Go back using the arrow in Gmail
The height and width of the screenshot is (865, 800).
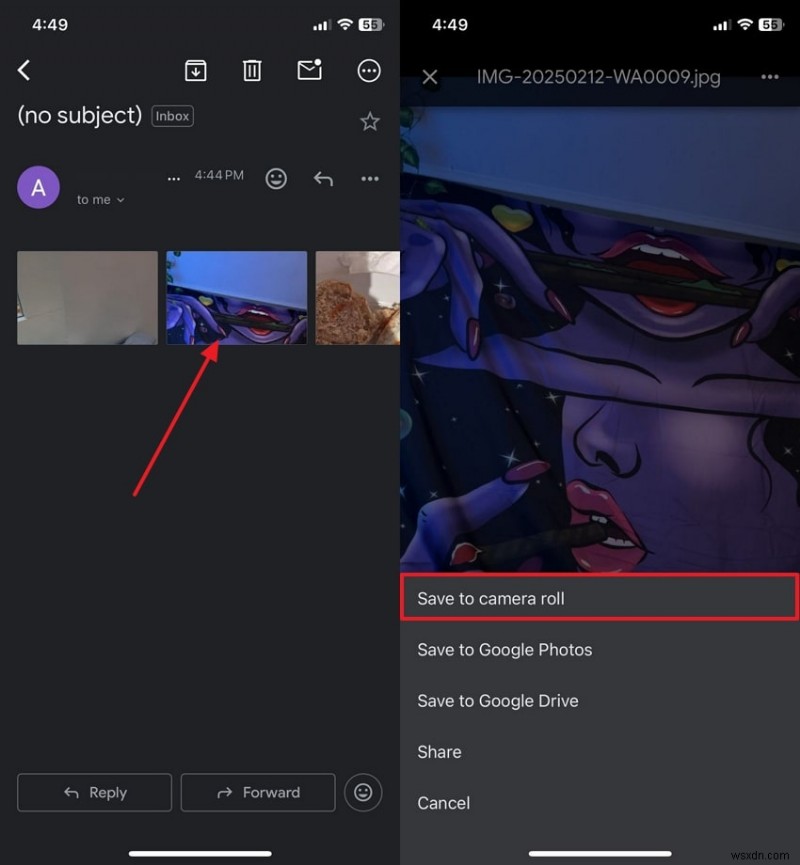(x=24, y=70)
